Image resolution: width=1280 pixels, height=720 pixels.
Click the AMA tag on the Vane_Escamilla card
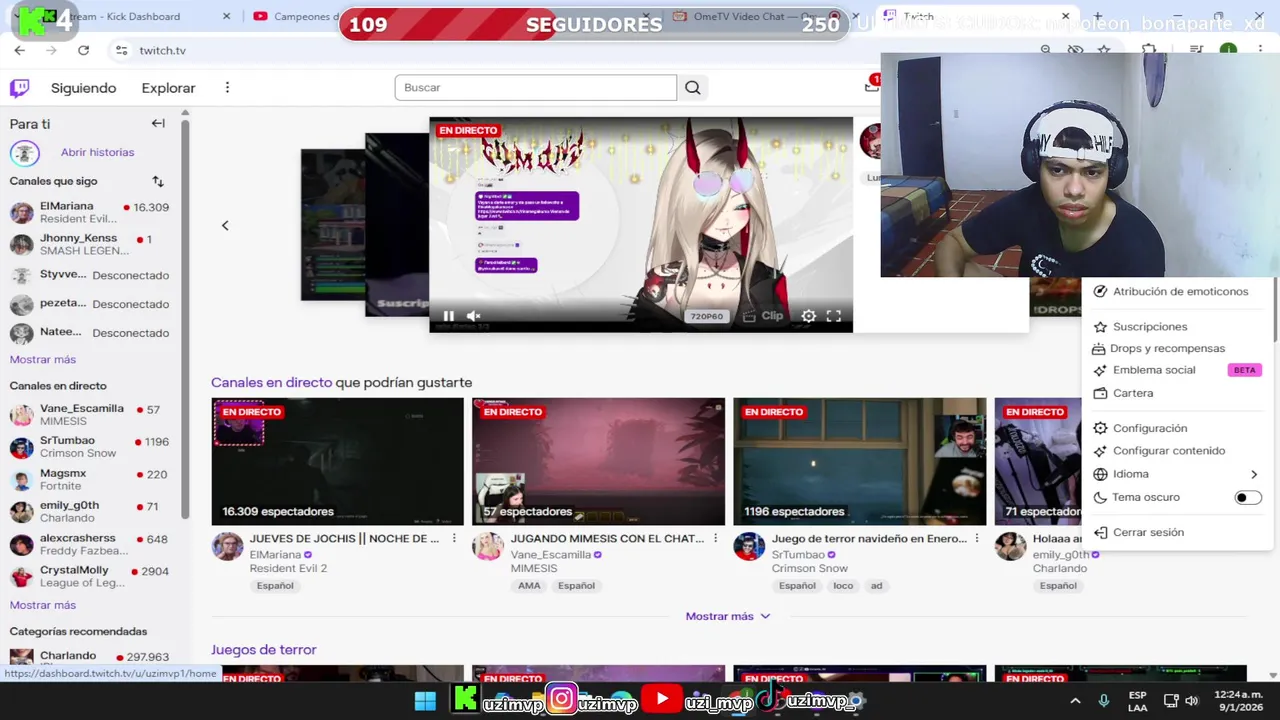(529, 586)
